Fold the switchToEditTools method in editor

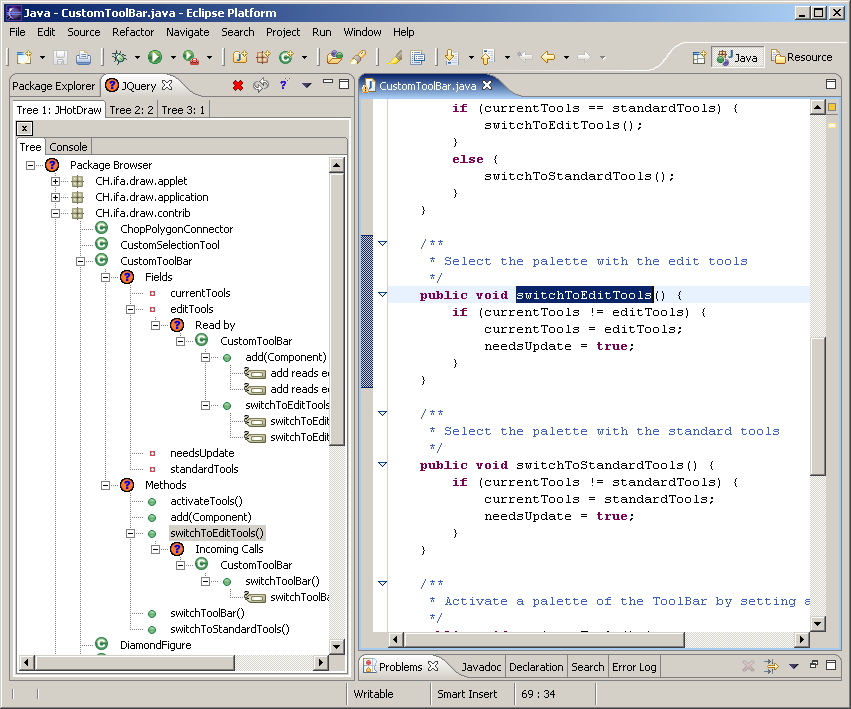coord(382,294)
